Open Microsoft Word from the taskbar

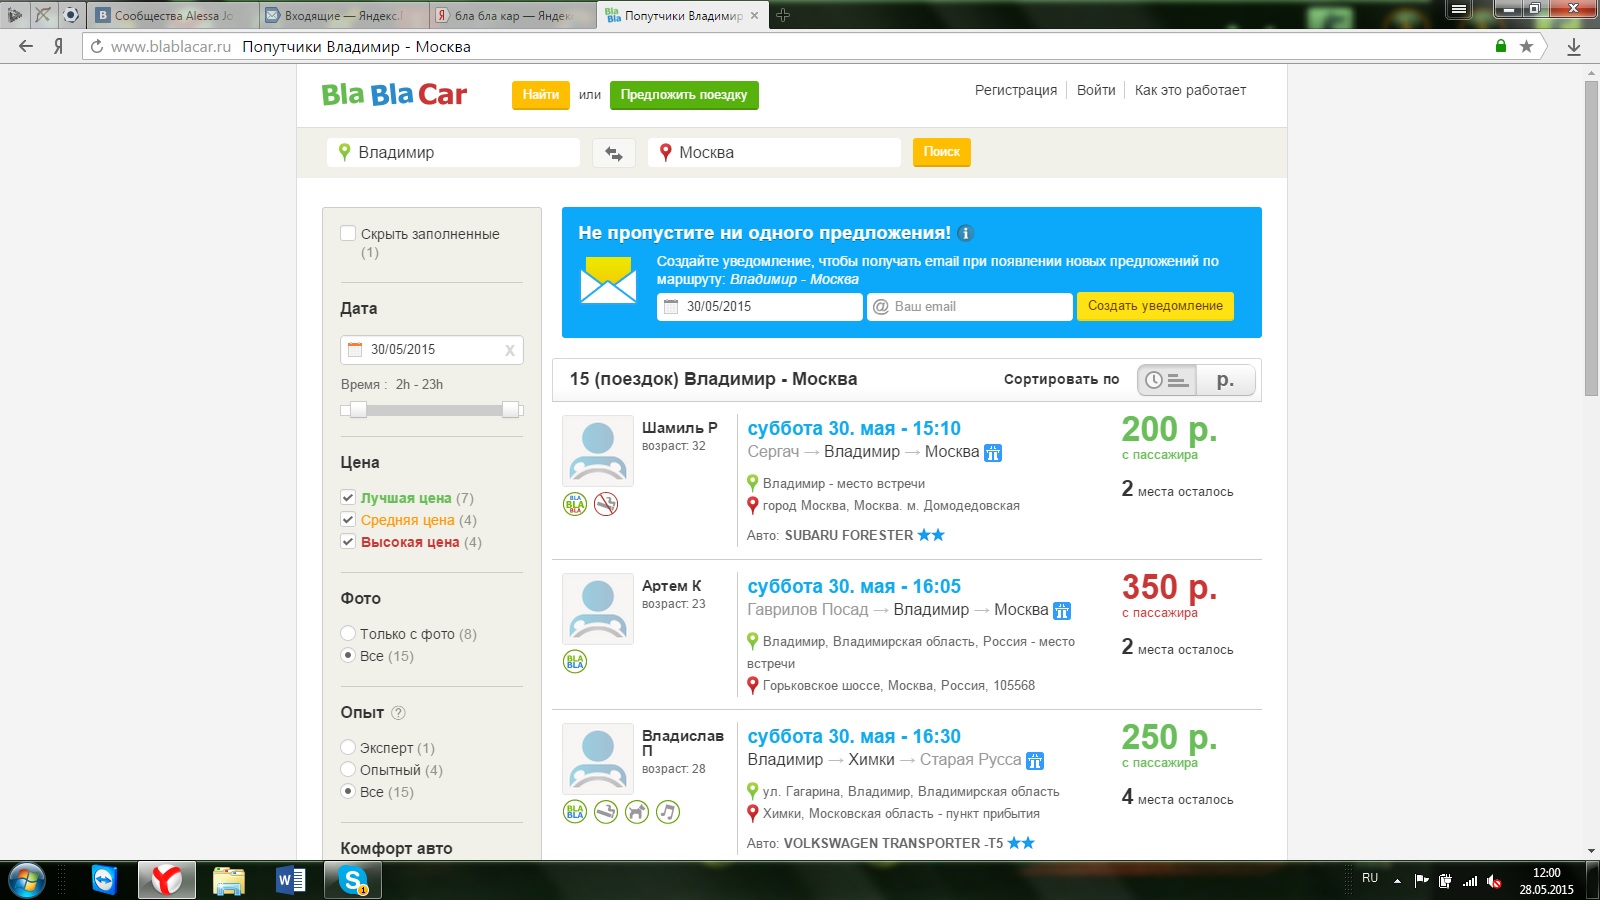click(x=291, y=880)
